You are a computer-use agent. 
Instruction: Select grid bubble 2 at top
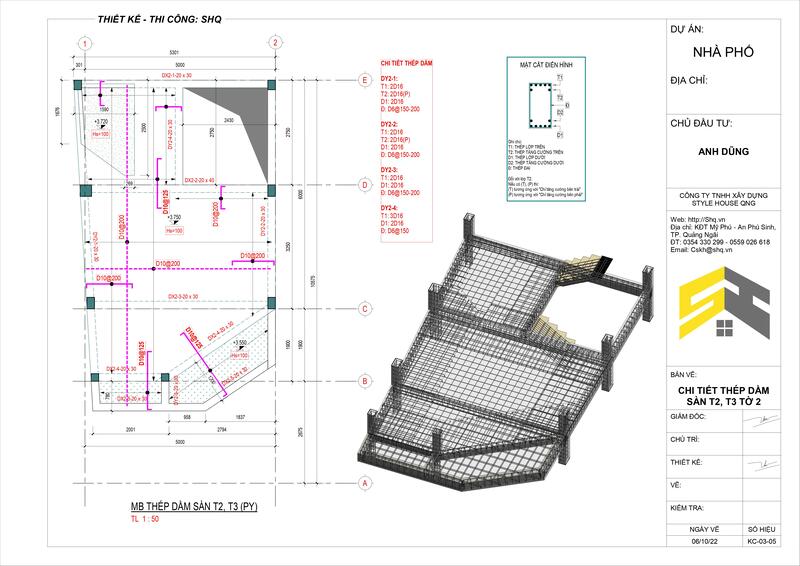click(276, 42)
